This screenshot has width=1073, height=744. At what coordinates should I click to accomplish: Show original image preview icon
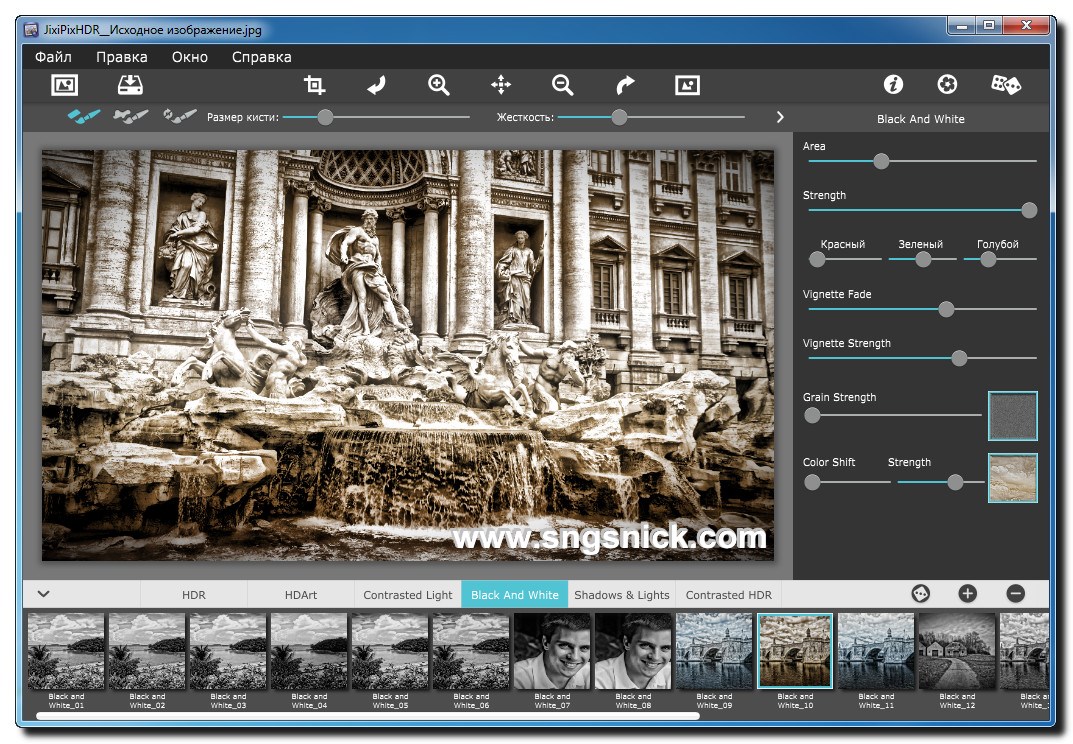687,85
